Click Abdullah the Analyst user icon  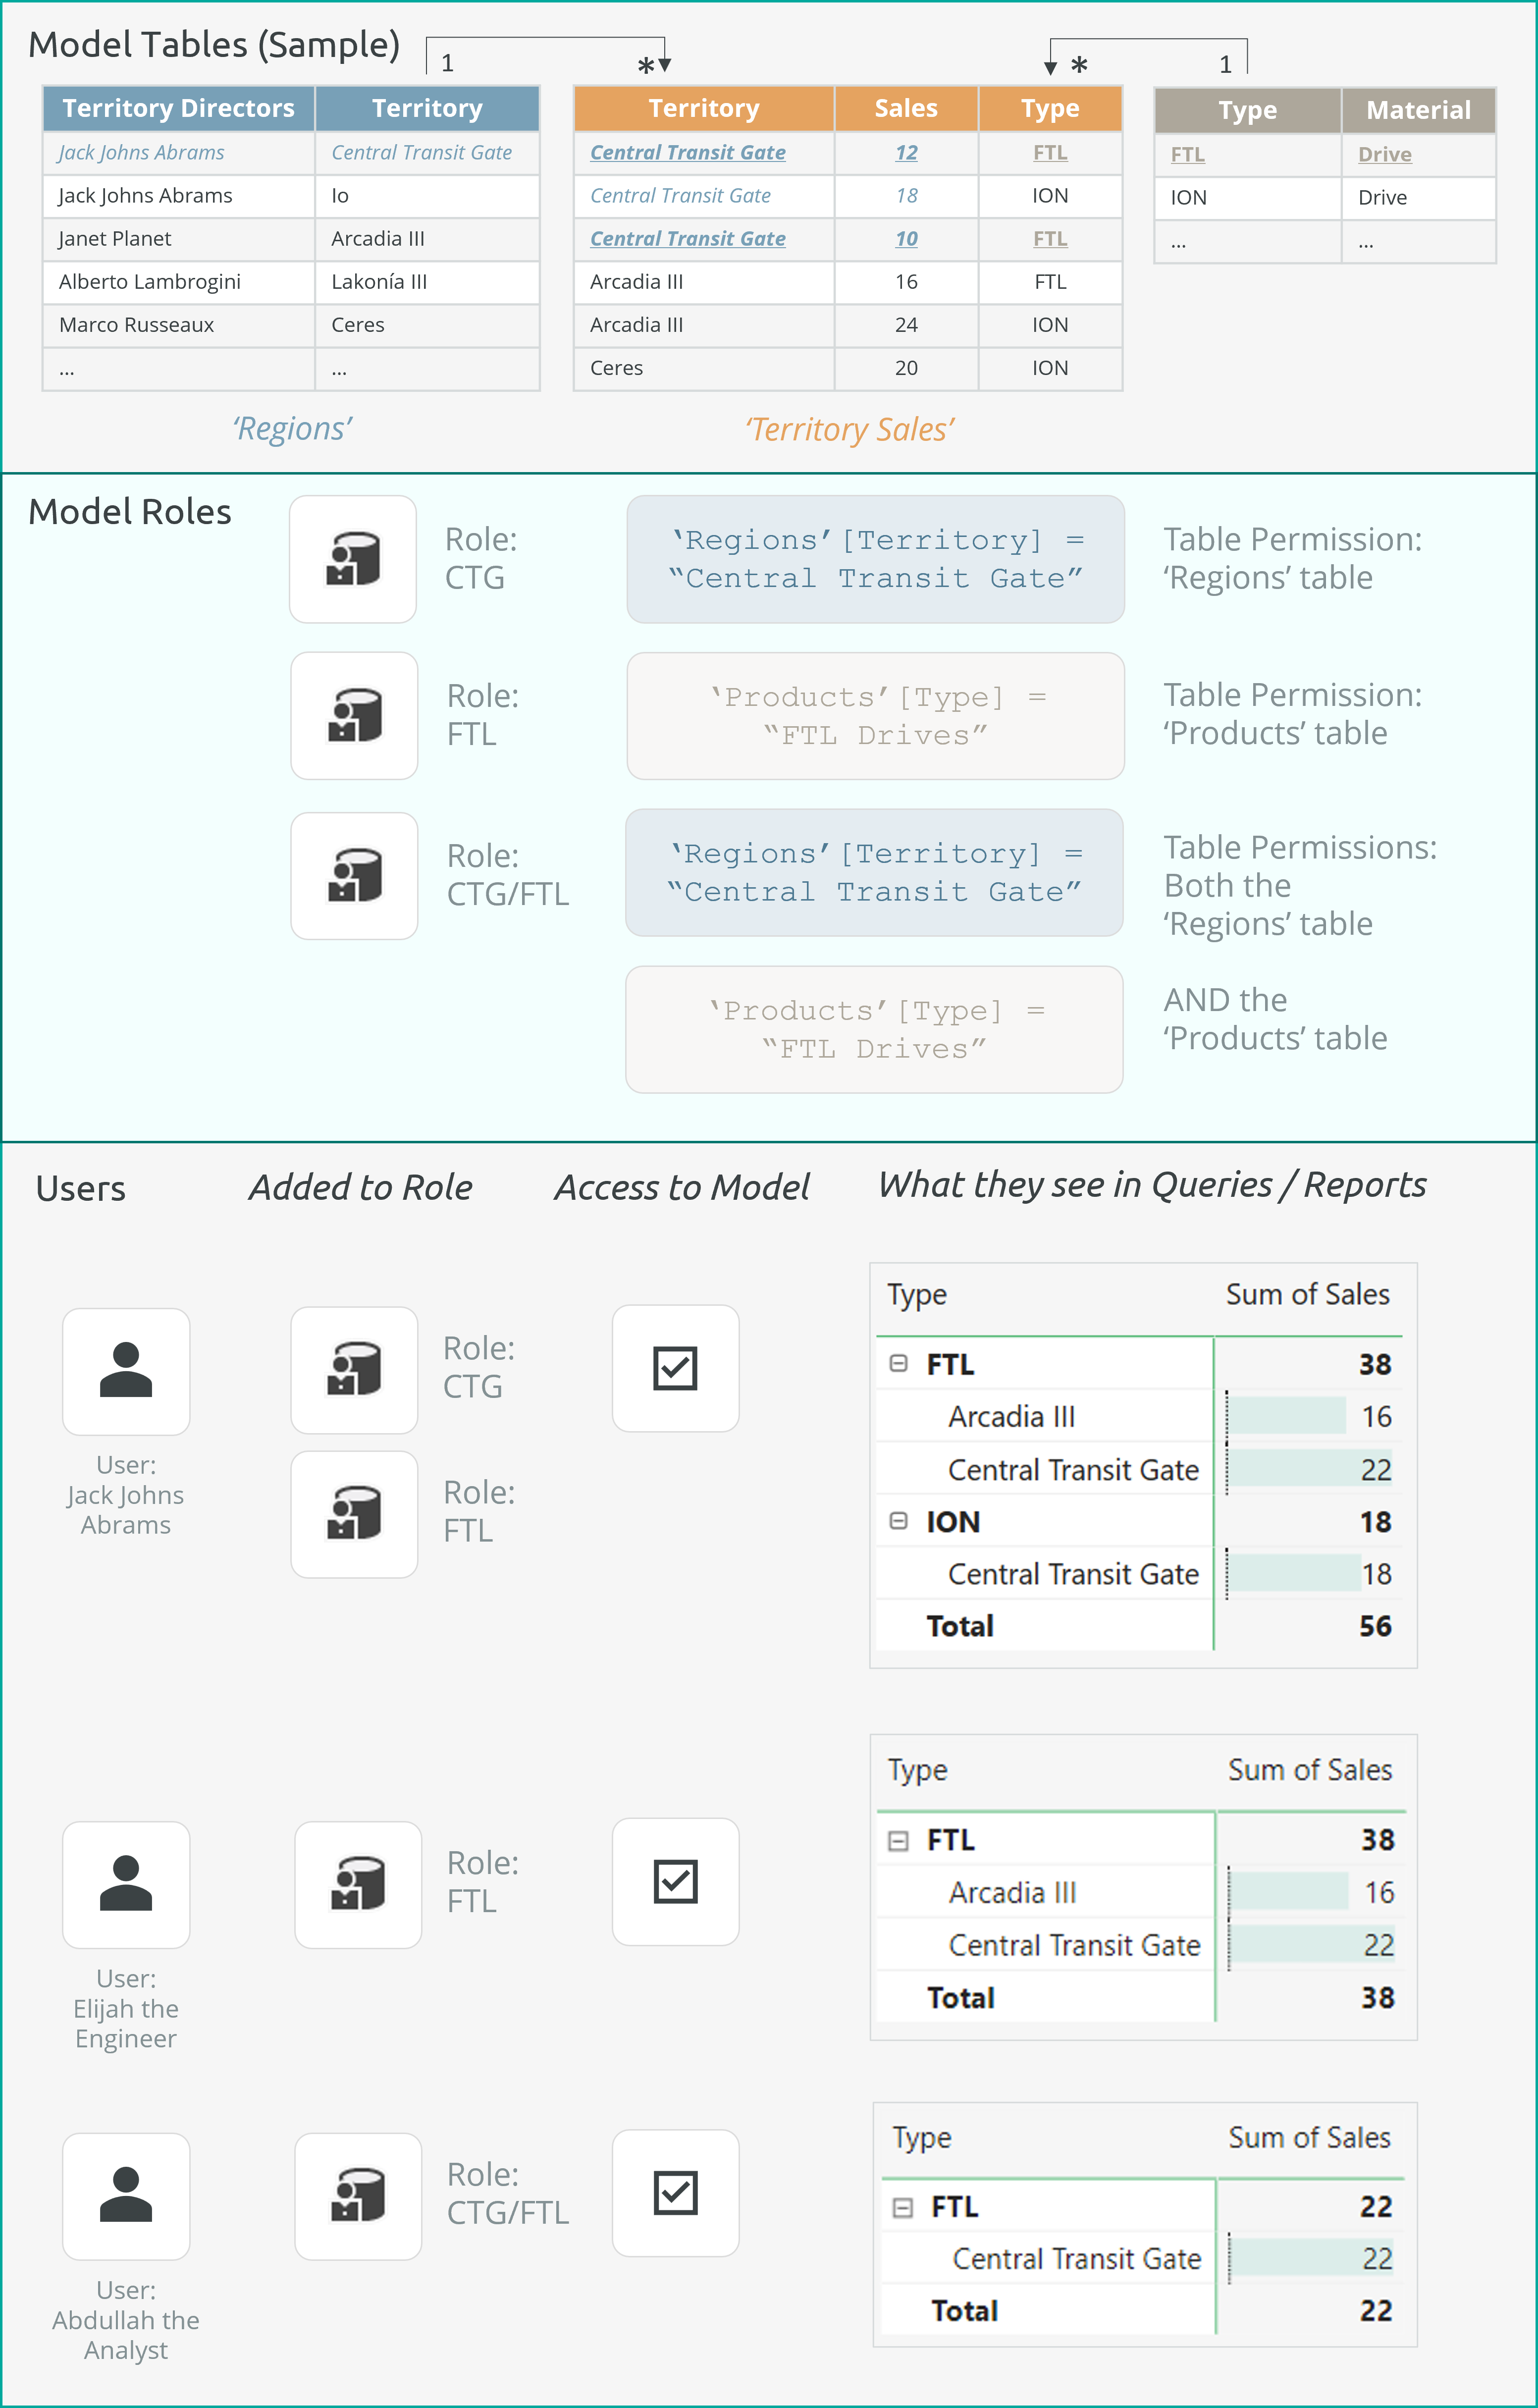tap(126, 2197)
